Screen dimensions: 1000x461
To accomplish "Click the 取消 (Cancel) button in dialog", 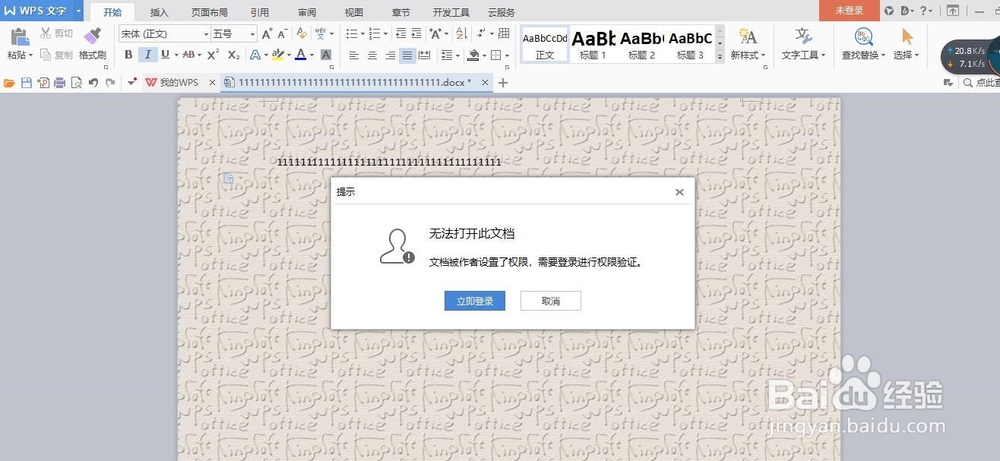I will coord(550,301).
